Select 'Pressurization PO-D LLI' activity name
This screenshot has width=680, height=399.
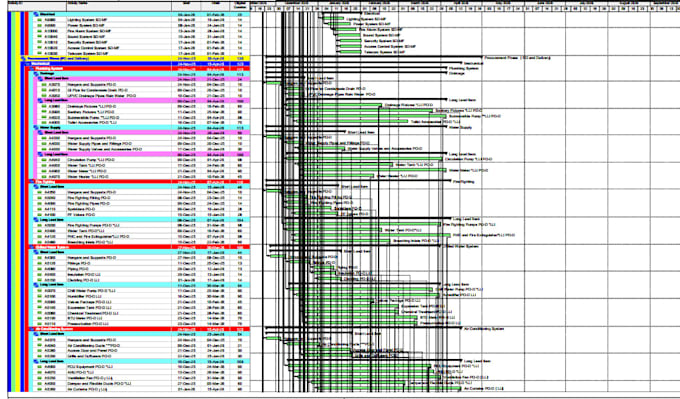pos(88,324)
